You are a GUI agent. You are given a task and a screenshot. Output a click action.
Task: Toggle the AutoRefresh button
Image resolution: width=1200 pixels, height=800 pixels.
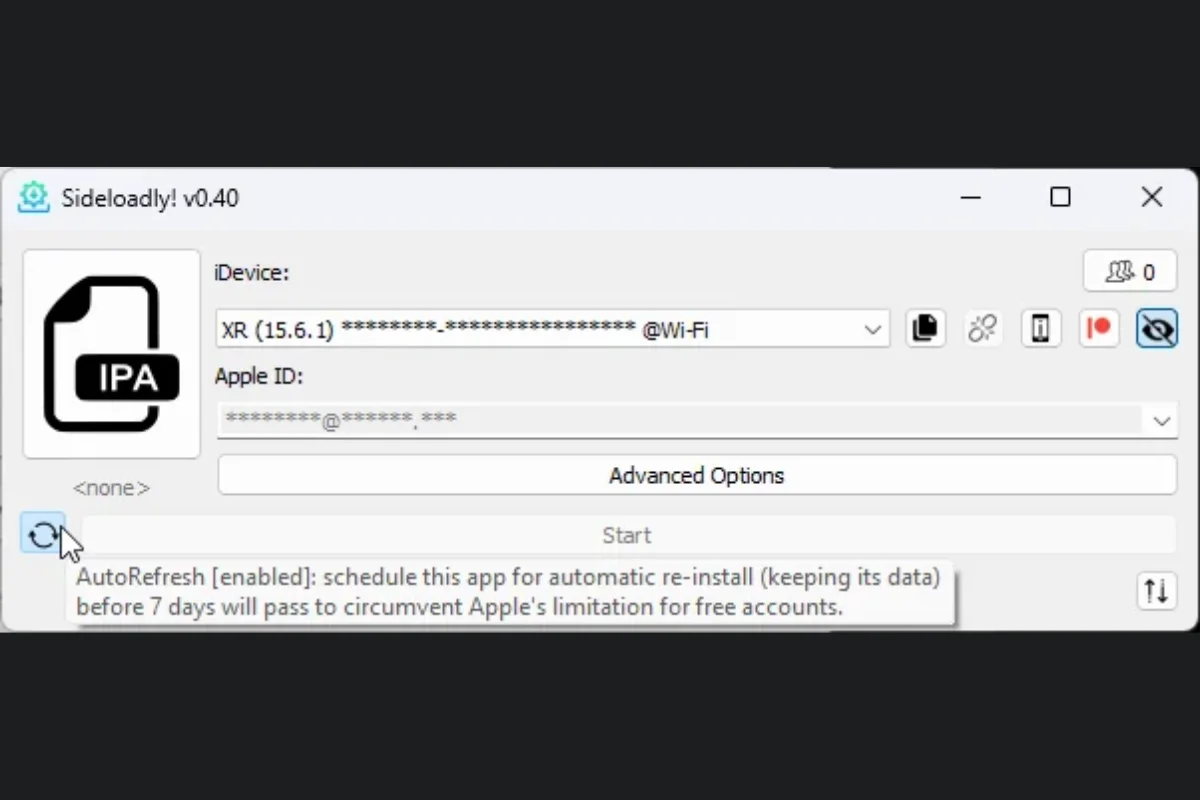43,535
